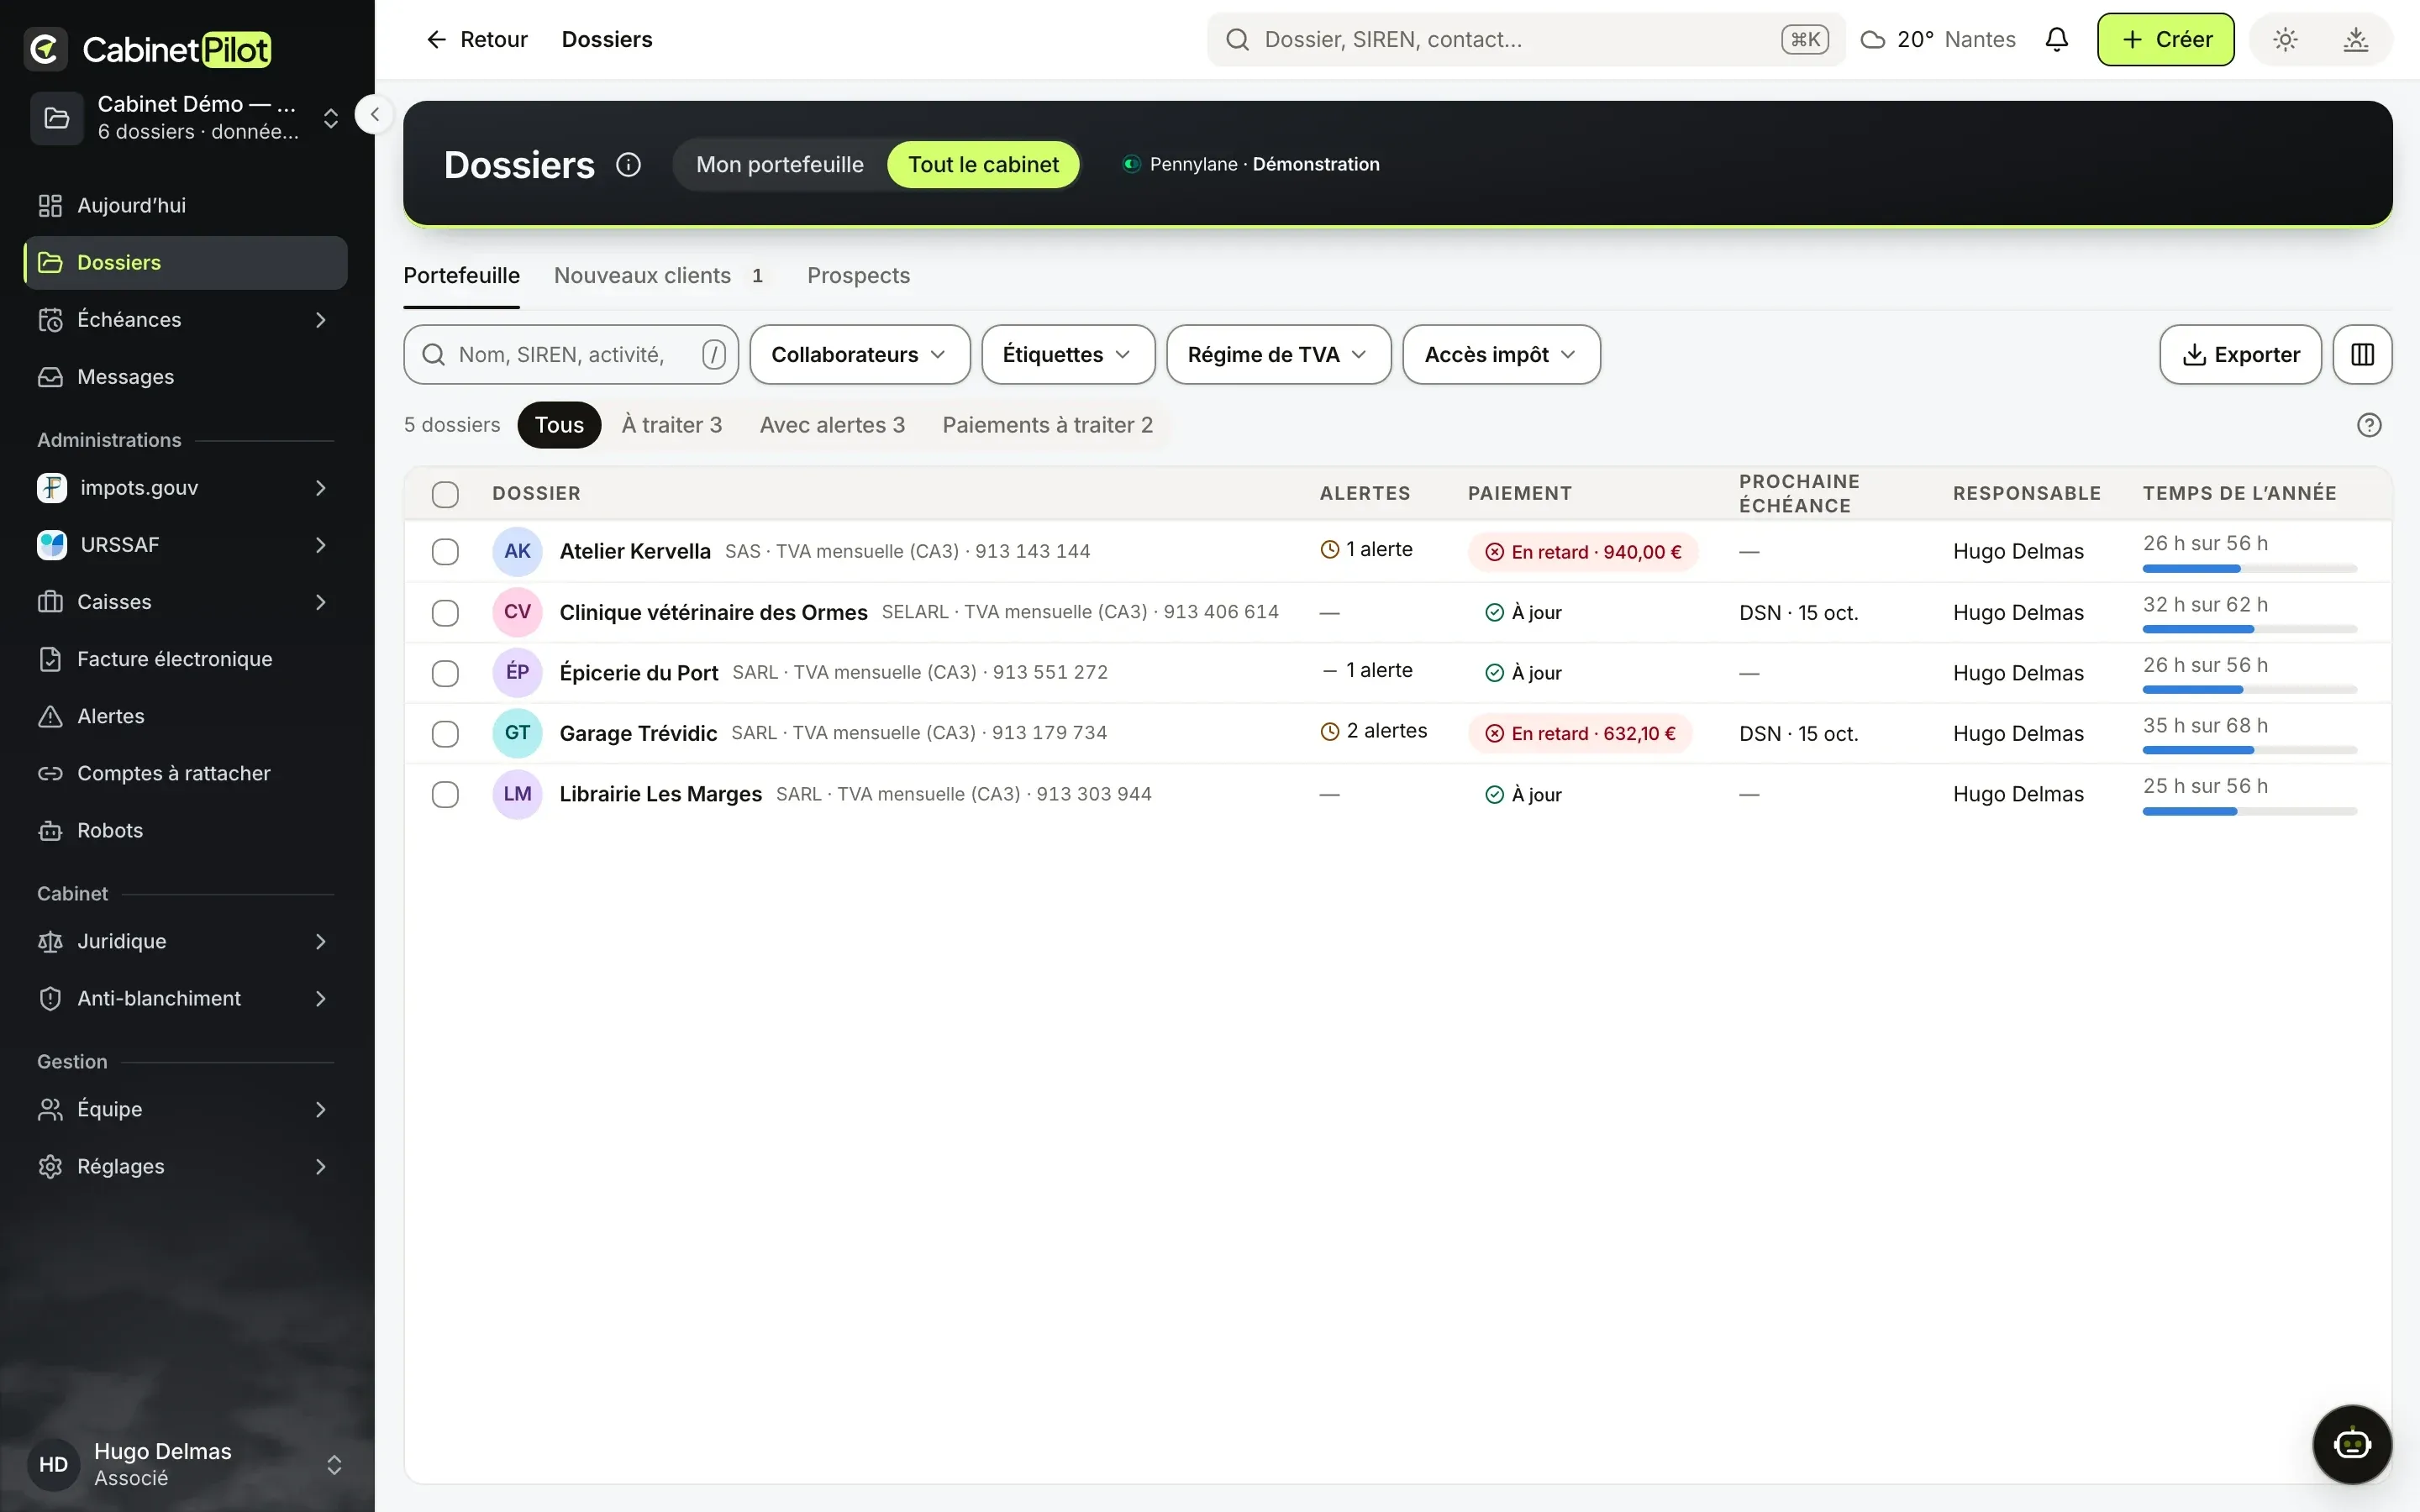Open Messages in the sidebar
This screenshot has width=2420, height=1512.
point(185,377)
